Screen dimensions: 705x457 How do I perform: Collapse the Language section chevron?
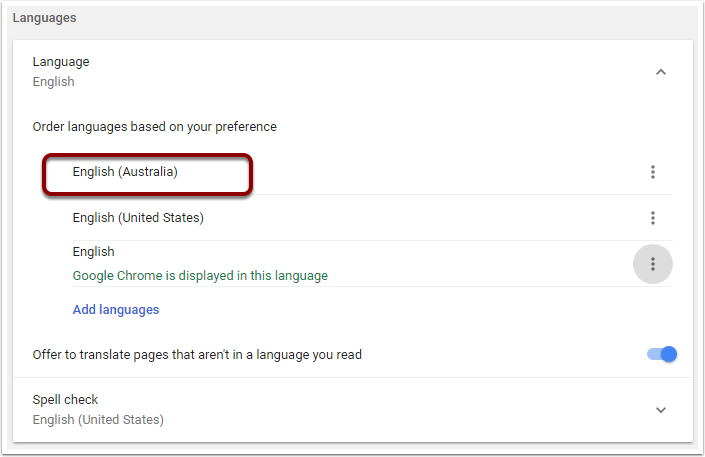coord(660,72)
